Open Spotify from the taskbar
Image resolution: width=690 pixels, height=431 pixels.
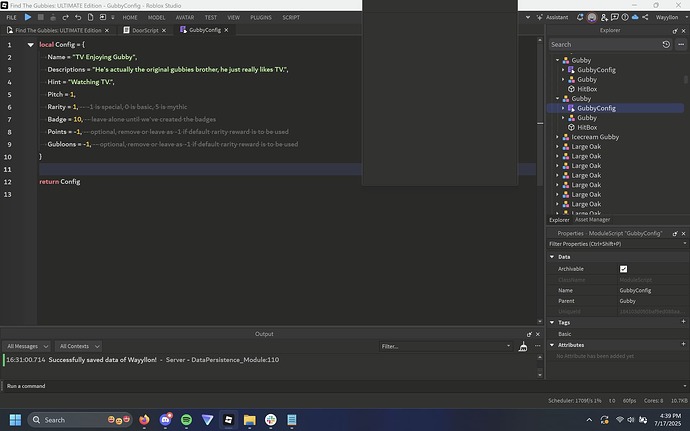(x=187, y=420)
